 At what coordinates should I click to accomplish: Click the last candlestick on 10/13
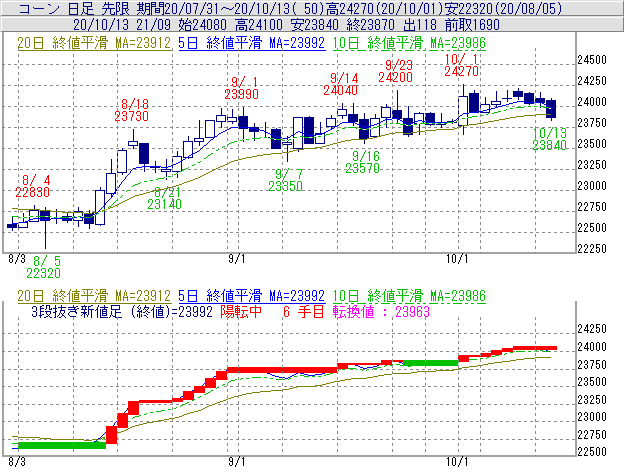552,109
